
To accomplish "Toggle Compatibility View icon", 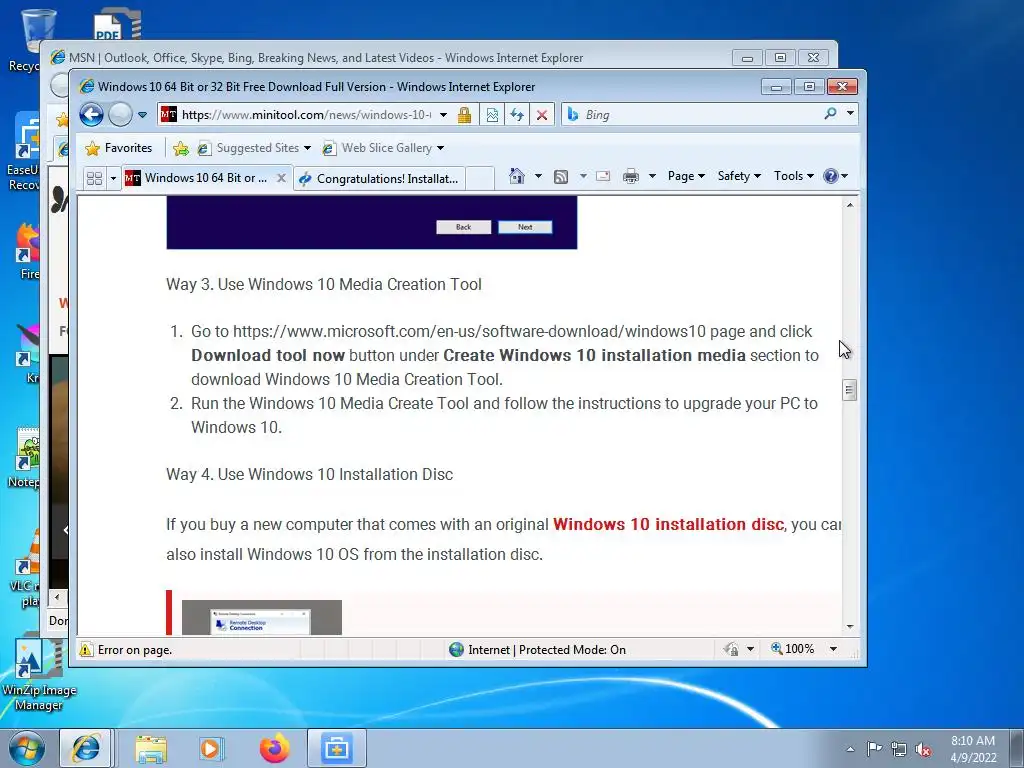I will 492,115.
